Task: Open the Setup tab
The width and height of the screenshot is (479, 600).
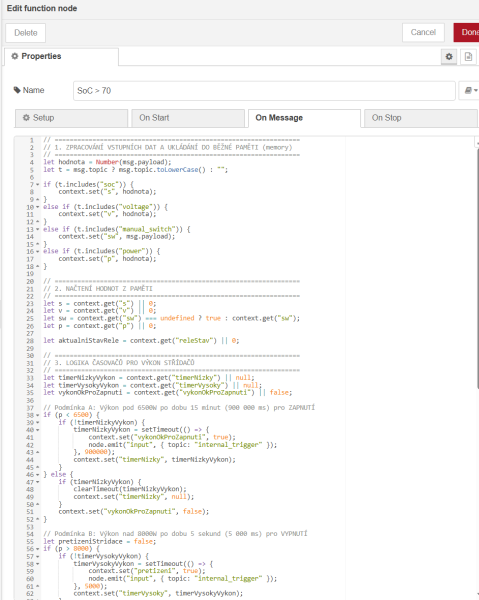Action: point(72,118)
